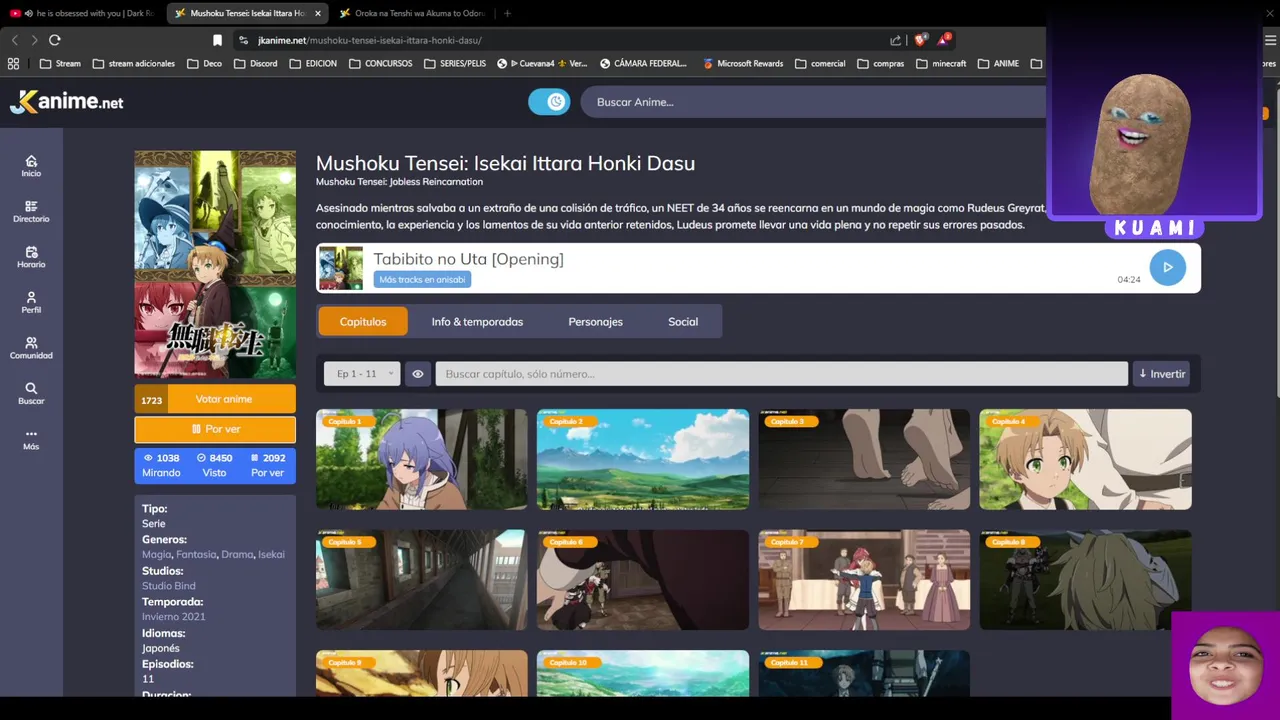Open the Perfil sidebar item
Viewport: 1280px width, 720px height.
click(x=31, y=302)
